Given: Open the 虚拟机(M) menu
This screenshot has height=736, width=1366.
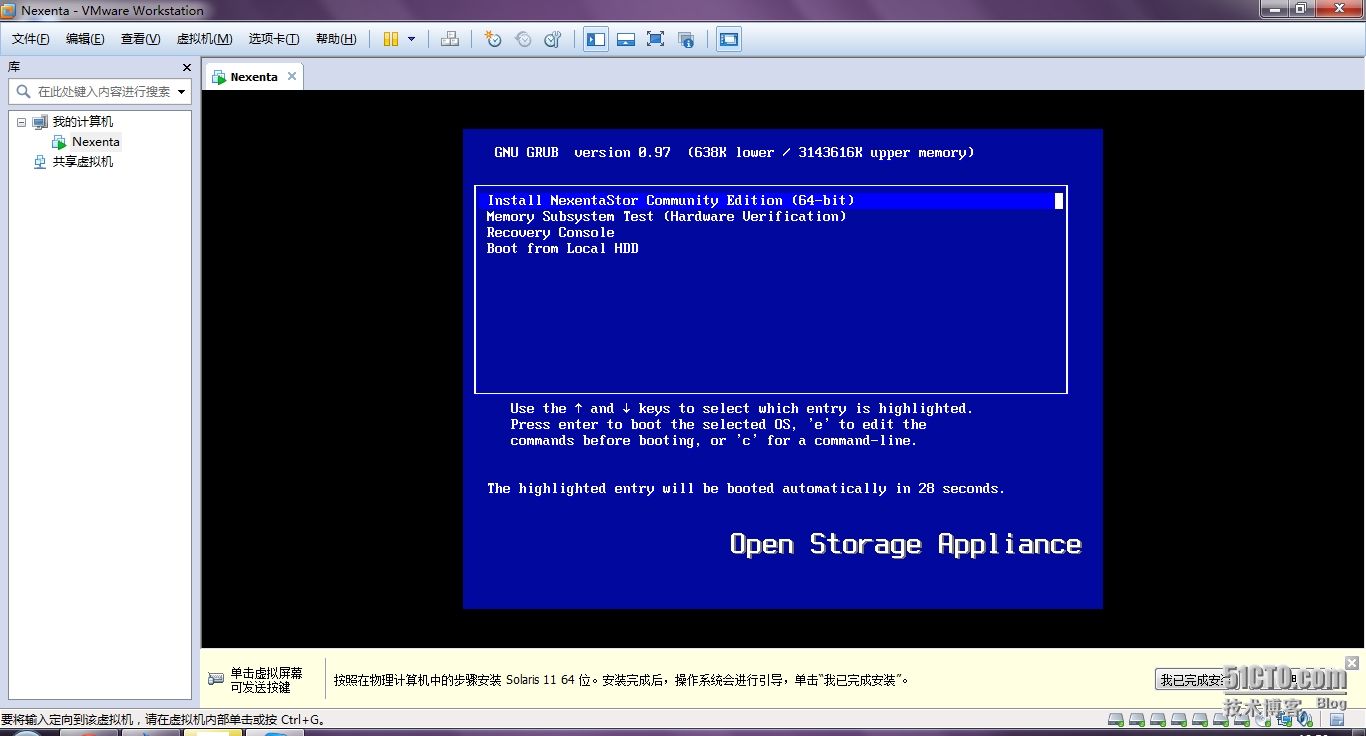Looking at the screenshot, I should tap(204, 39).
